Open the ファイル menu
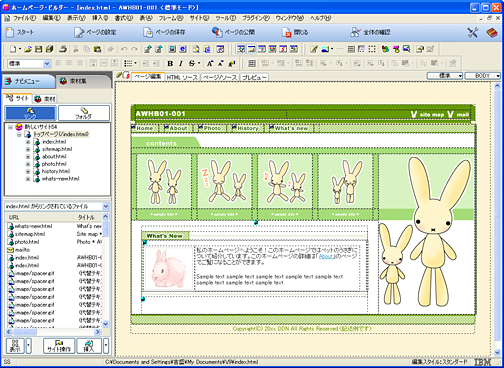 25,18
